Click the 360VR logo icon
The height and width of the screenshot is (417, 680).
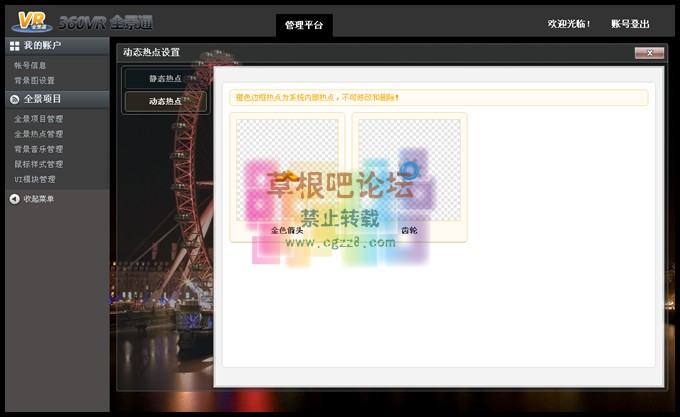32,22
